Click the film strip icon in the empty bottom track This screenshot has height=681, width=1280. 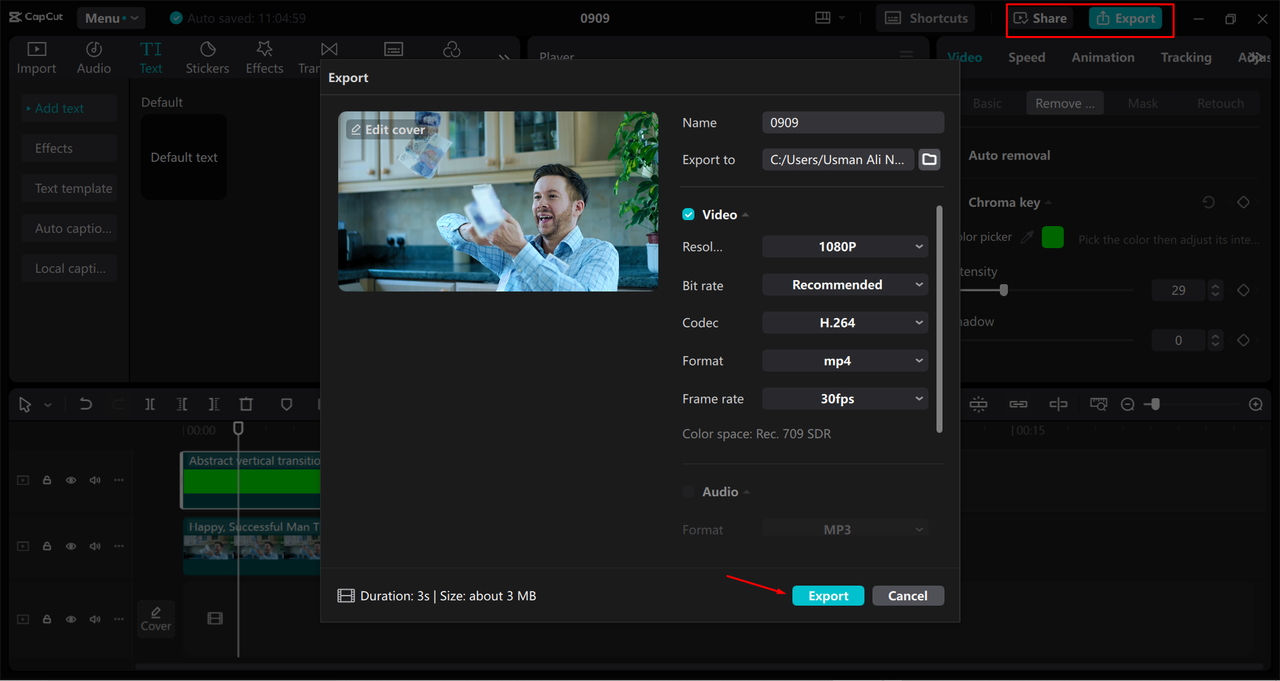point(215,619)
